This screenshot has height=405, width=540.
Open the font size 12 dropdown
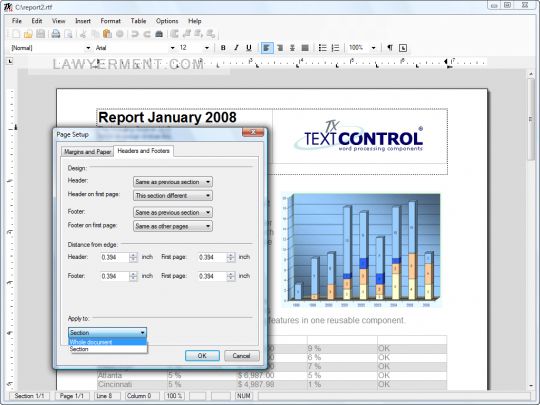coord(207,48)
